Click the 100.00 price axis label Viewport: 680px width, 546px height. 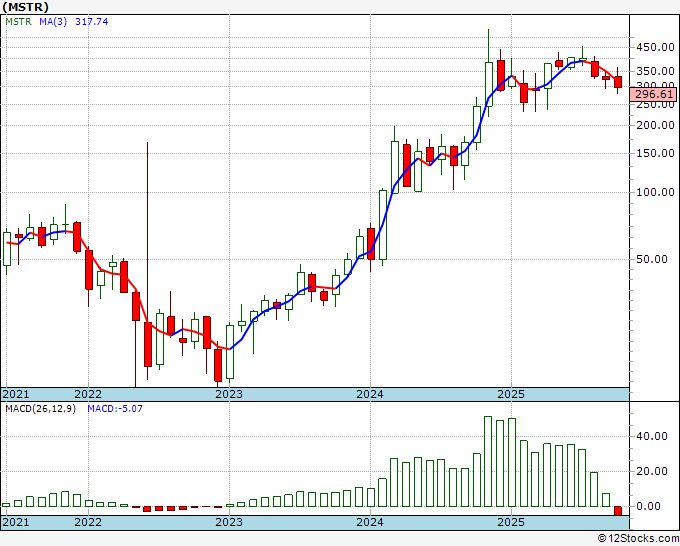654,192
